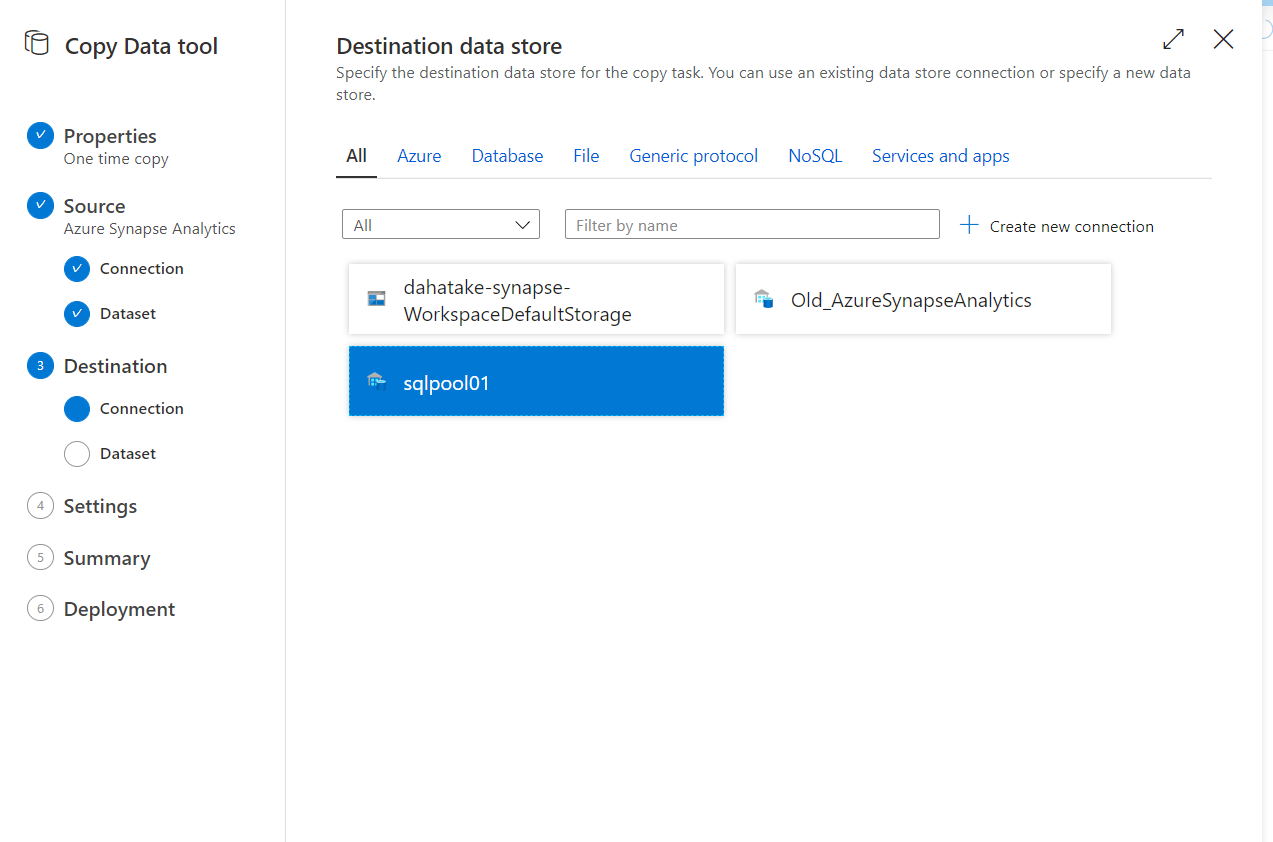The height and width of the screenshot is (842, 1273).
Task: Click the source Connection checkmark icon
Action: tap(77, 268)
